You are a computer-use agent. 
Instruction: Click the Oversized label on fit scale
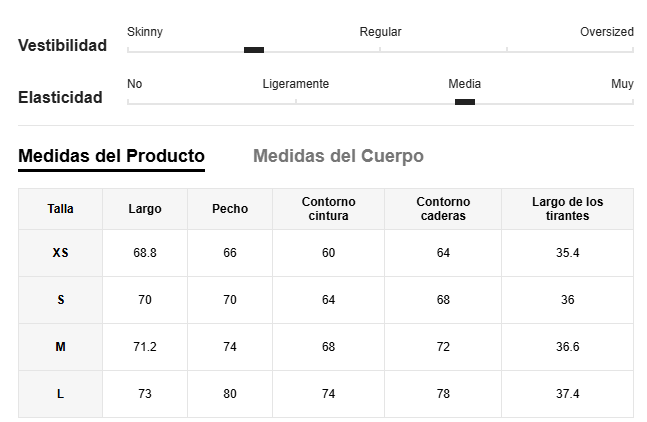pos(607,32)
